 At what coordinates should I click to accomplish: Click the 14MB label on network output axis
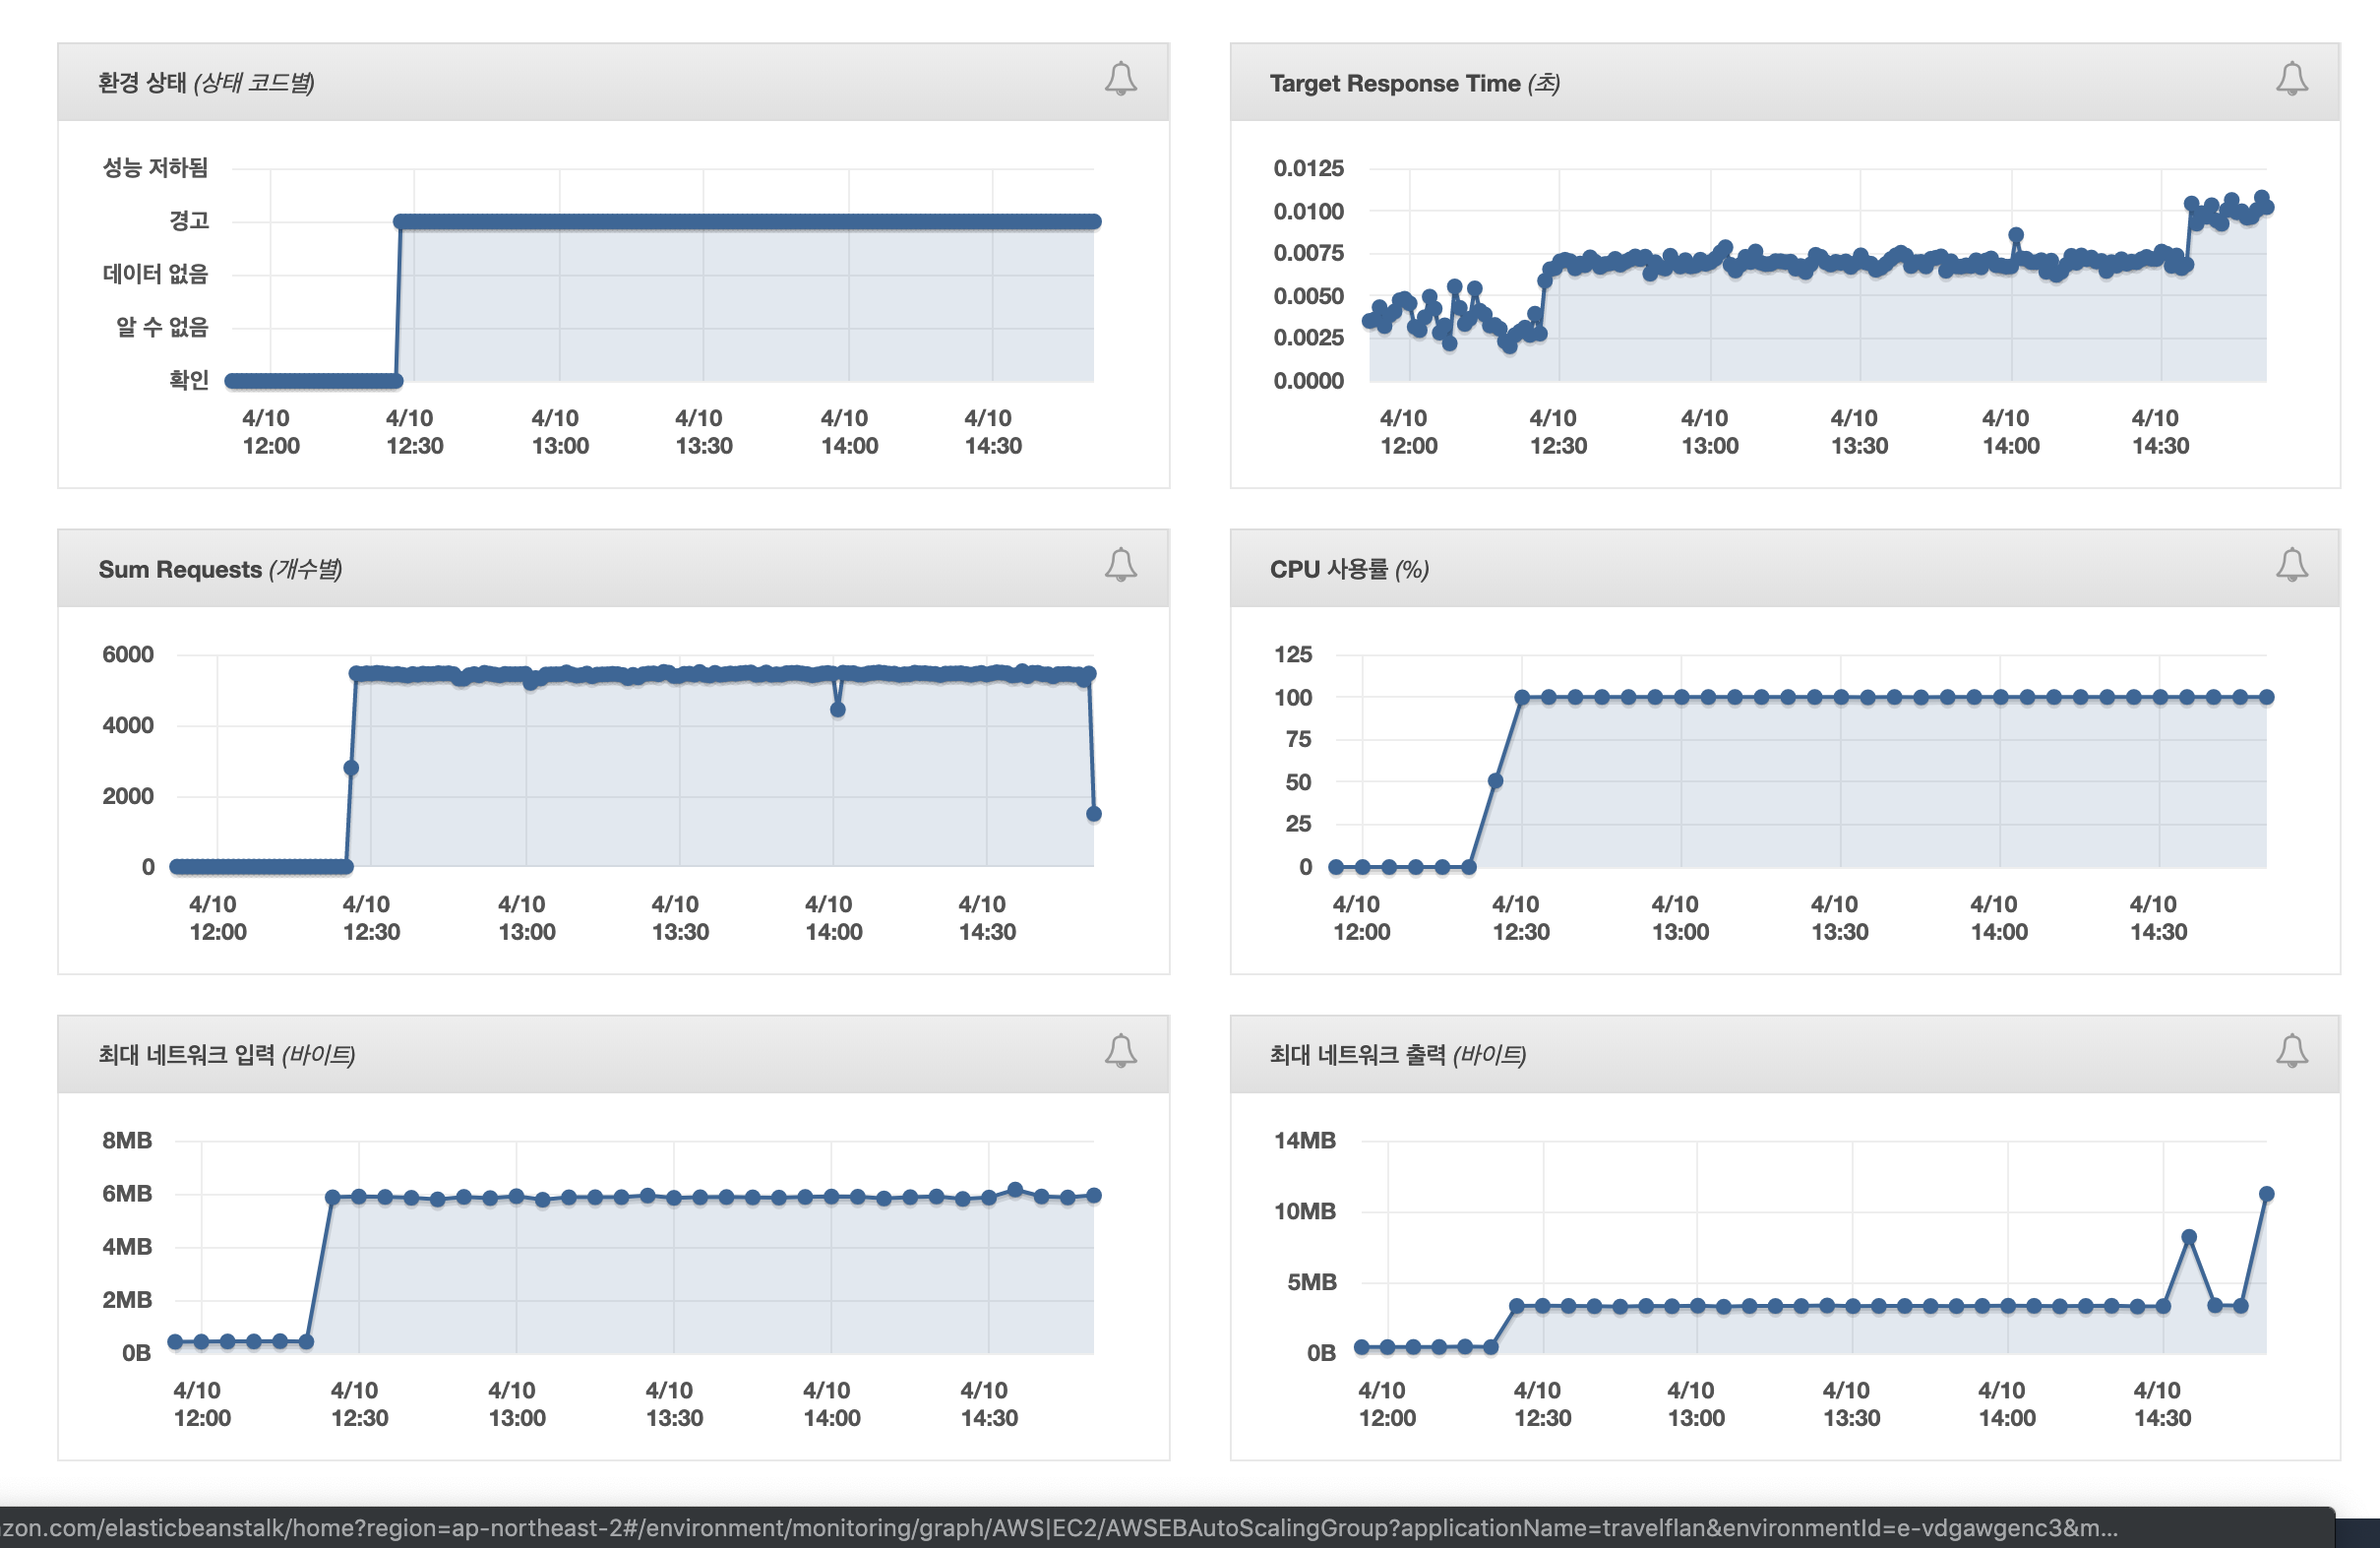click(x=1304, y=1140)
